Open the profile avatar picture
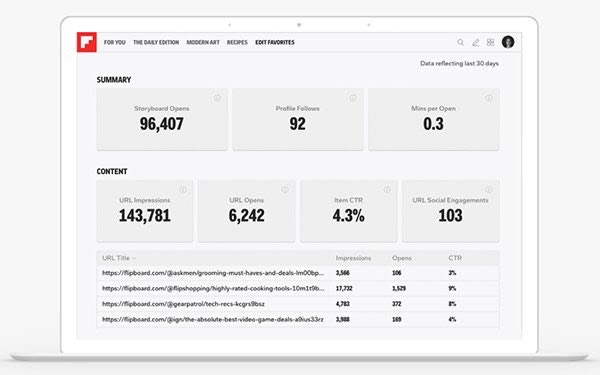 508,42
